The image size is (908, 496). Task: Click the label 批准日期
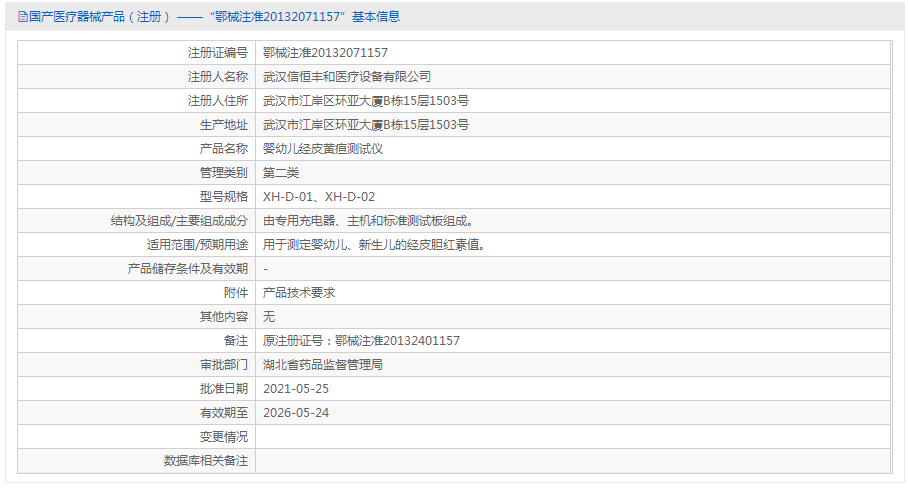click(224, 389)
